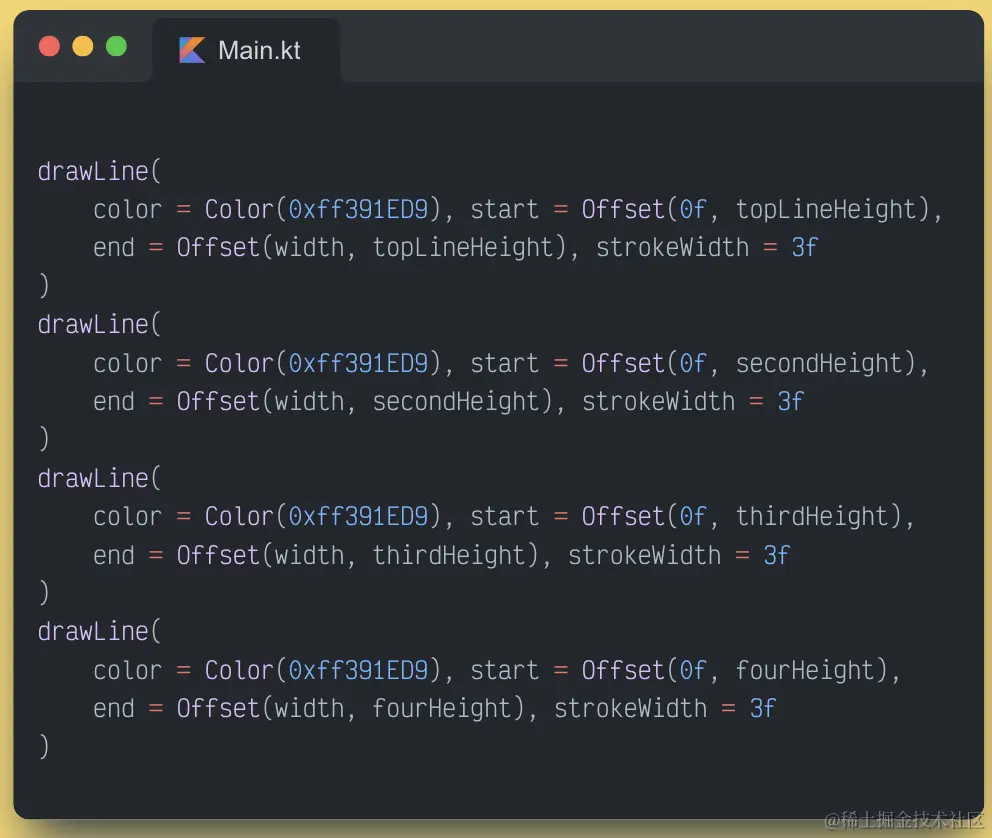Click secondHeight in the start Offset line

coord(819,363)
